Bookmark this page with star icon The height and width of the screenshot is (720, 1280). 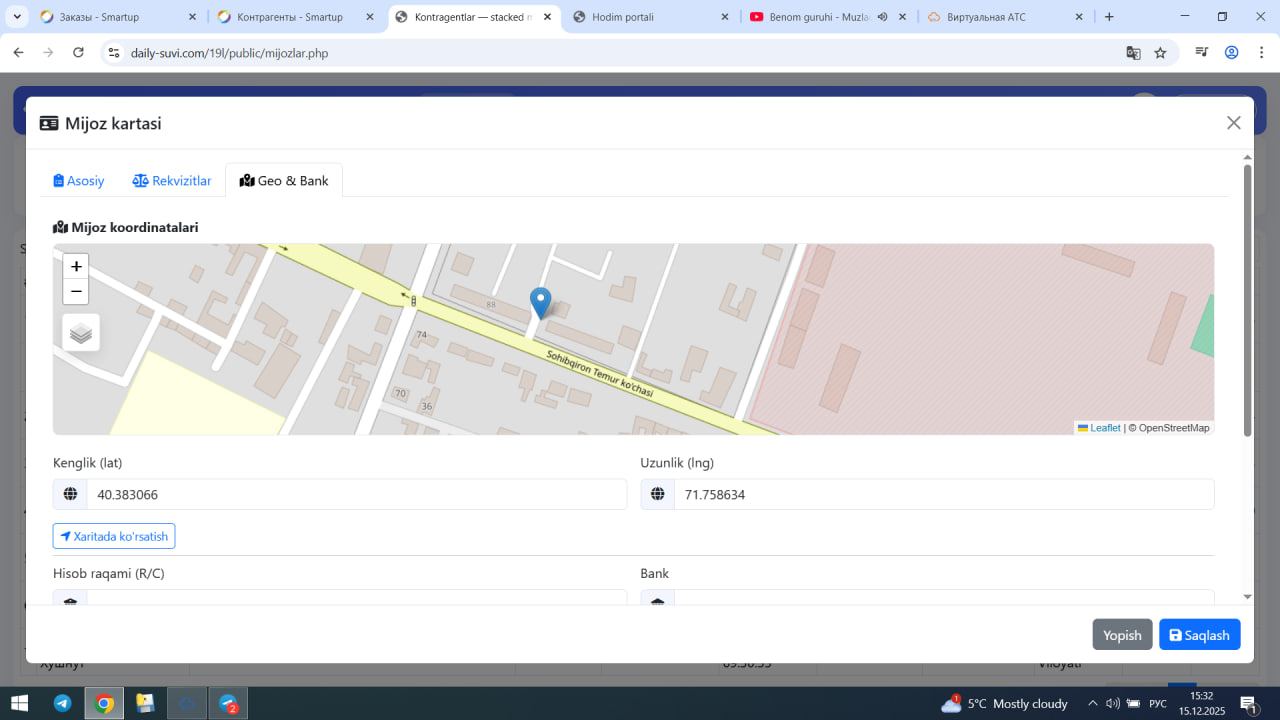pos(1160,53)
